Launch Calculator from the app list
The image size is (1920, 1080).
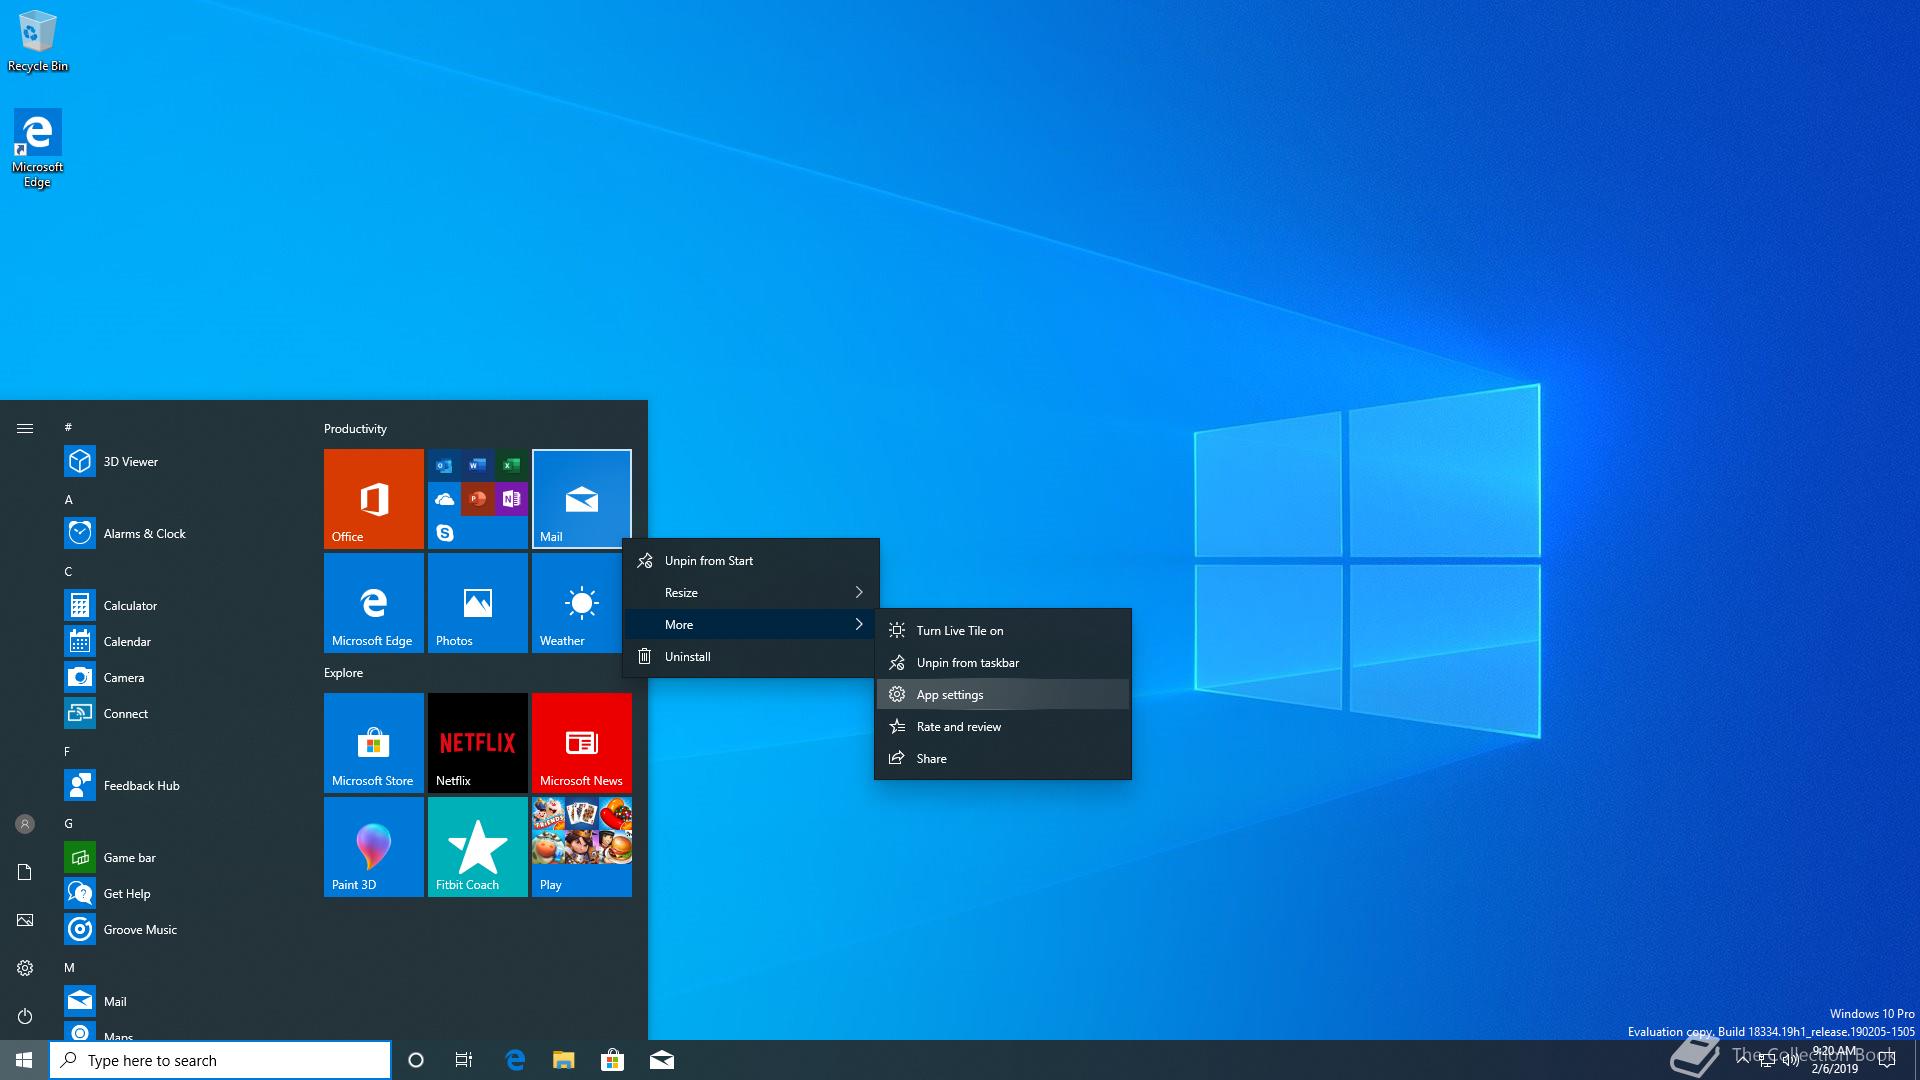184,606
